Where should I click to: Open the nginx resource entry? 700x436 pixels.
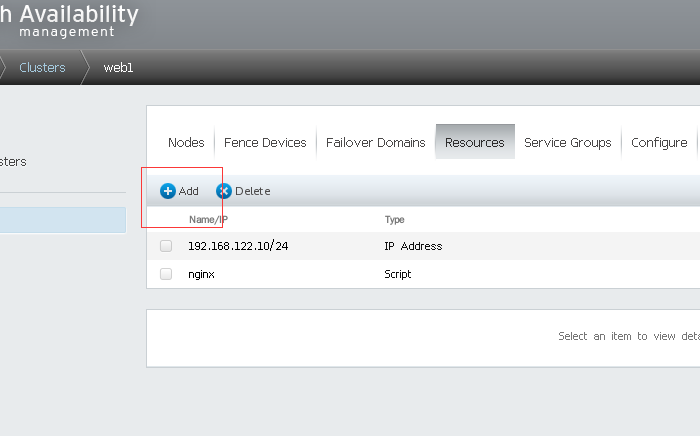202,273
